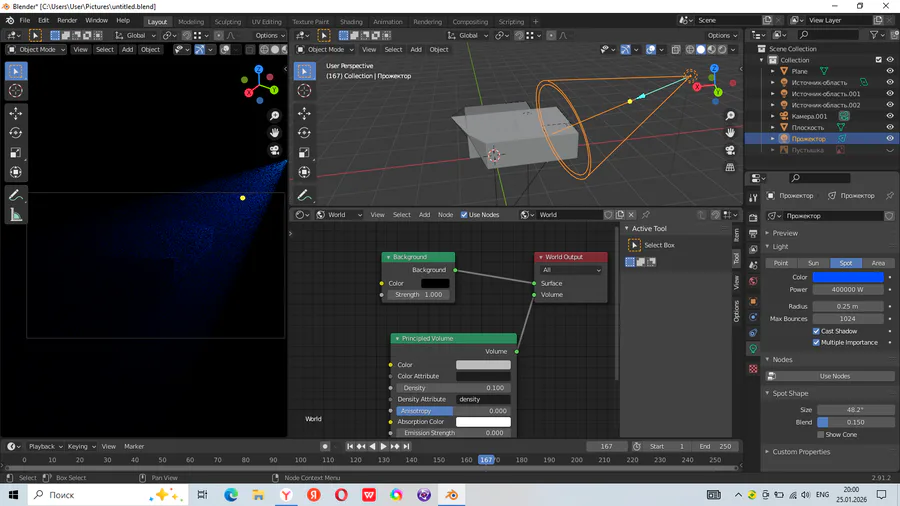Toggle Cast Shadow checkbox
The height and width of the screenshot is (506, 900).
coord(816,331)
